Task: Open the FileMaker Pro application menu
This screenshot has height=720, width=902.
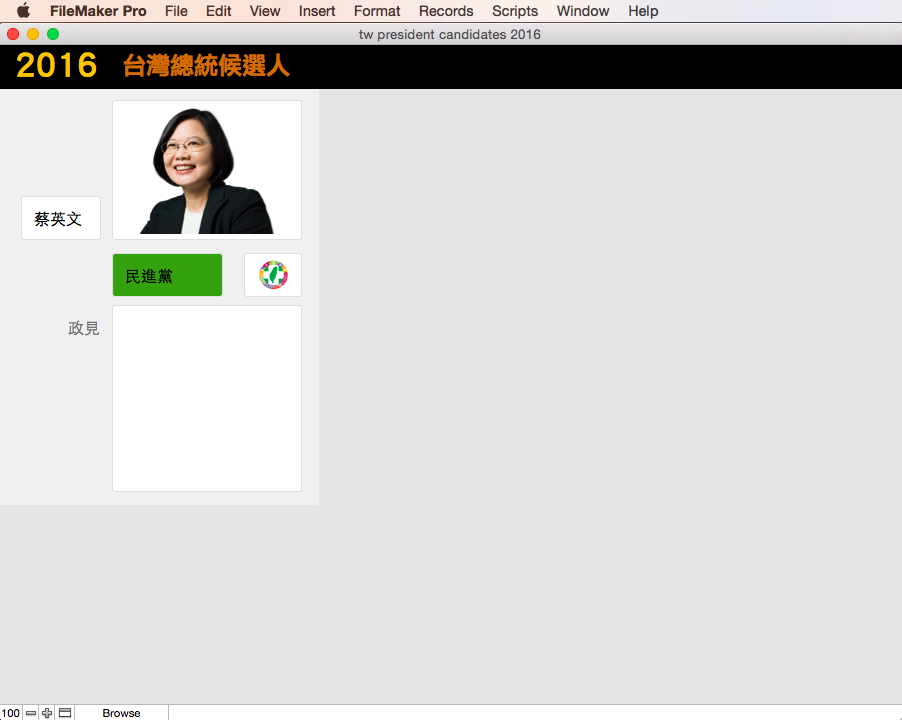Action: (x=98, y=11)
